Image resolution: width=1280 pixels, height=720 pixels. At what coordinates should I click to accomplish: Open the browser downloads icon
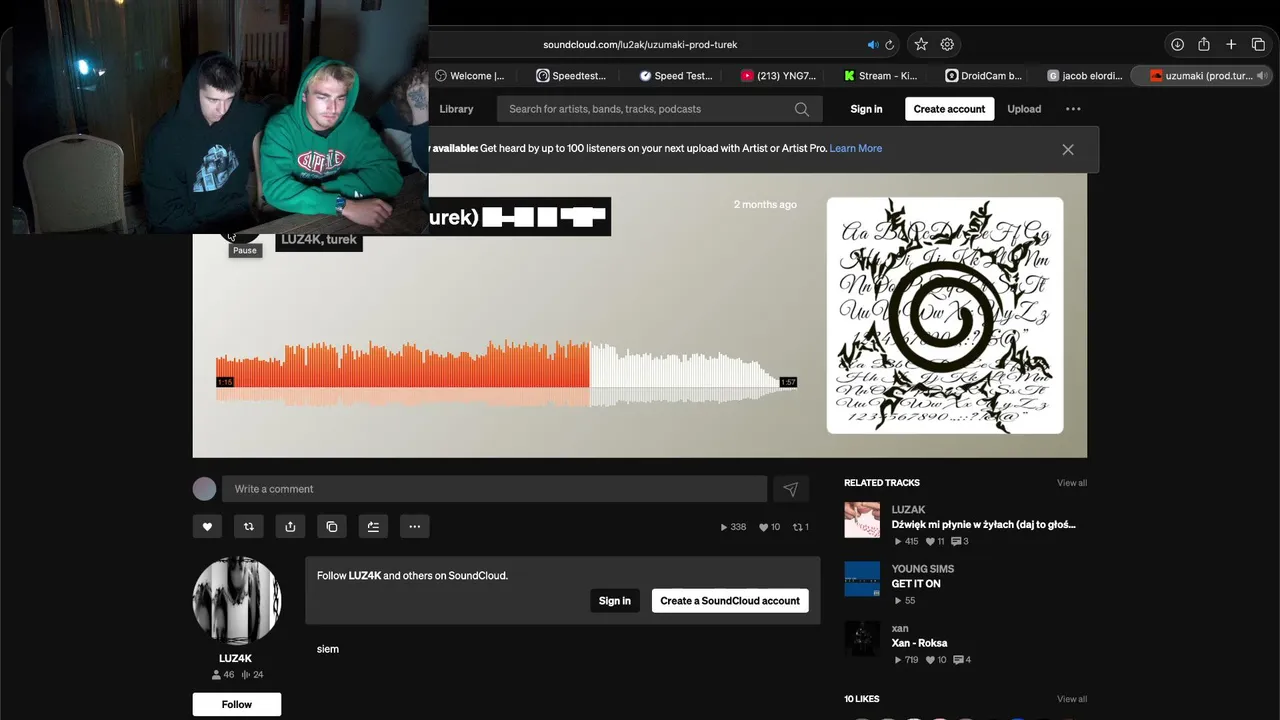(x=1177, y=44)
